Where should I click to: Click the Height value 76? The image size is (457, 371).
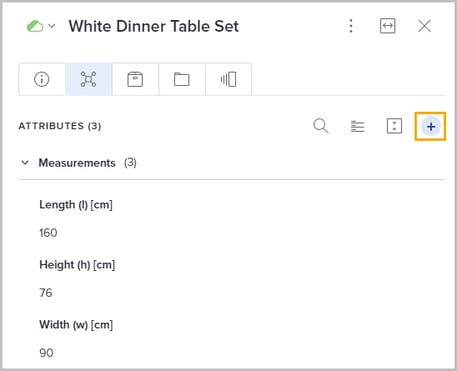pos(46,293)
